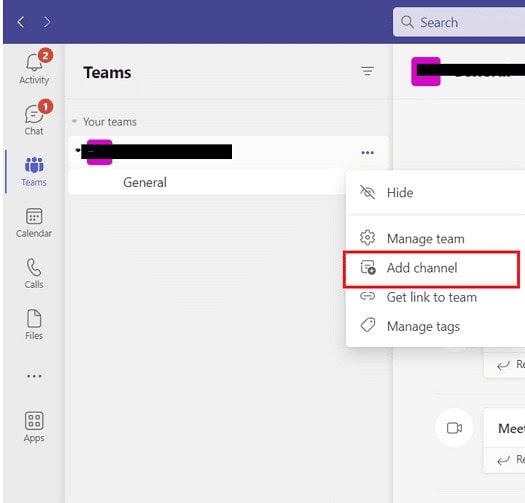525x503 pixels.
Task: Choose Manage tags from the menu
Action: 435,326
